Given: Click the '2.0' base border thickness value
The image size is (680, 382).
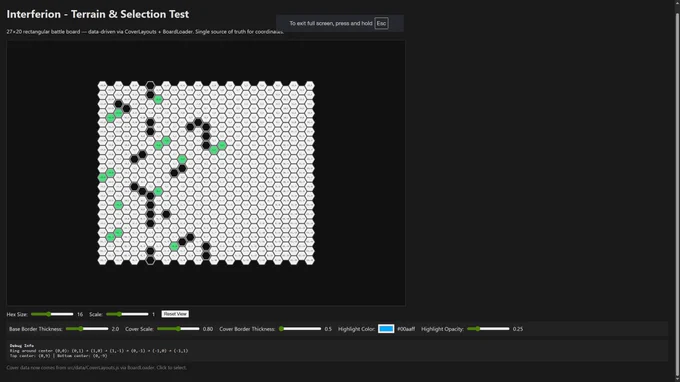Looking at the screenshot, I should [x=115, y=329].
